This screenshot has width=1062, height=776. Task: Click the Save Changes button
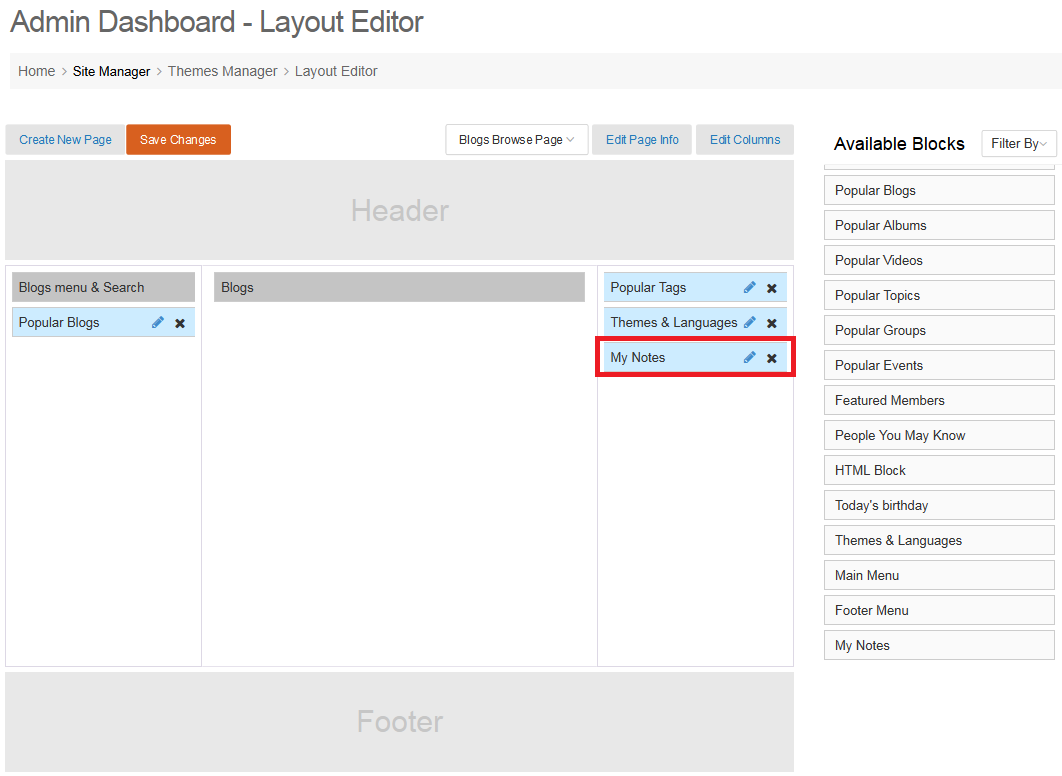click(178, 140)
